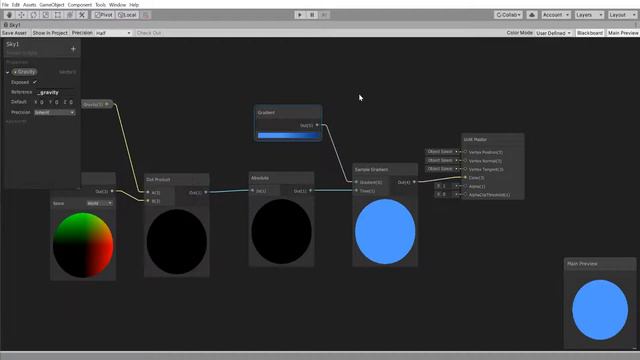Click Show In Project button
Image resolution: width=640 pixels, height=360 pixels.
click(50, 33)
